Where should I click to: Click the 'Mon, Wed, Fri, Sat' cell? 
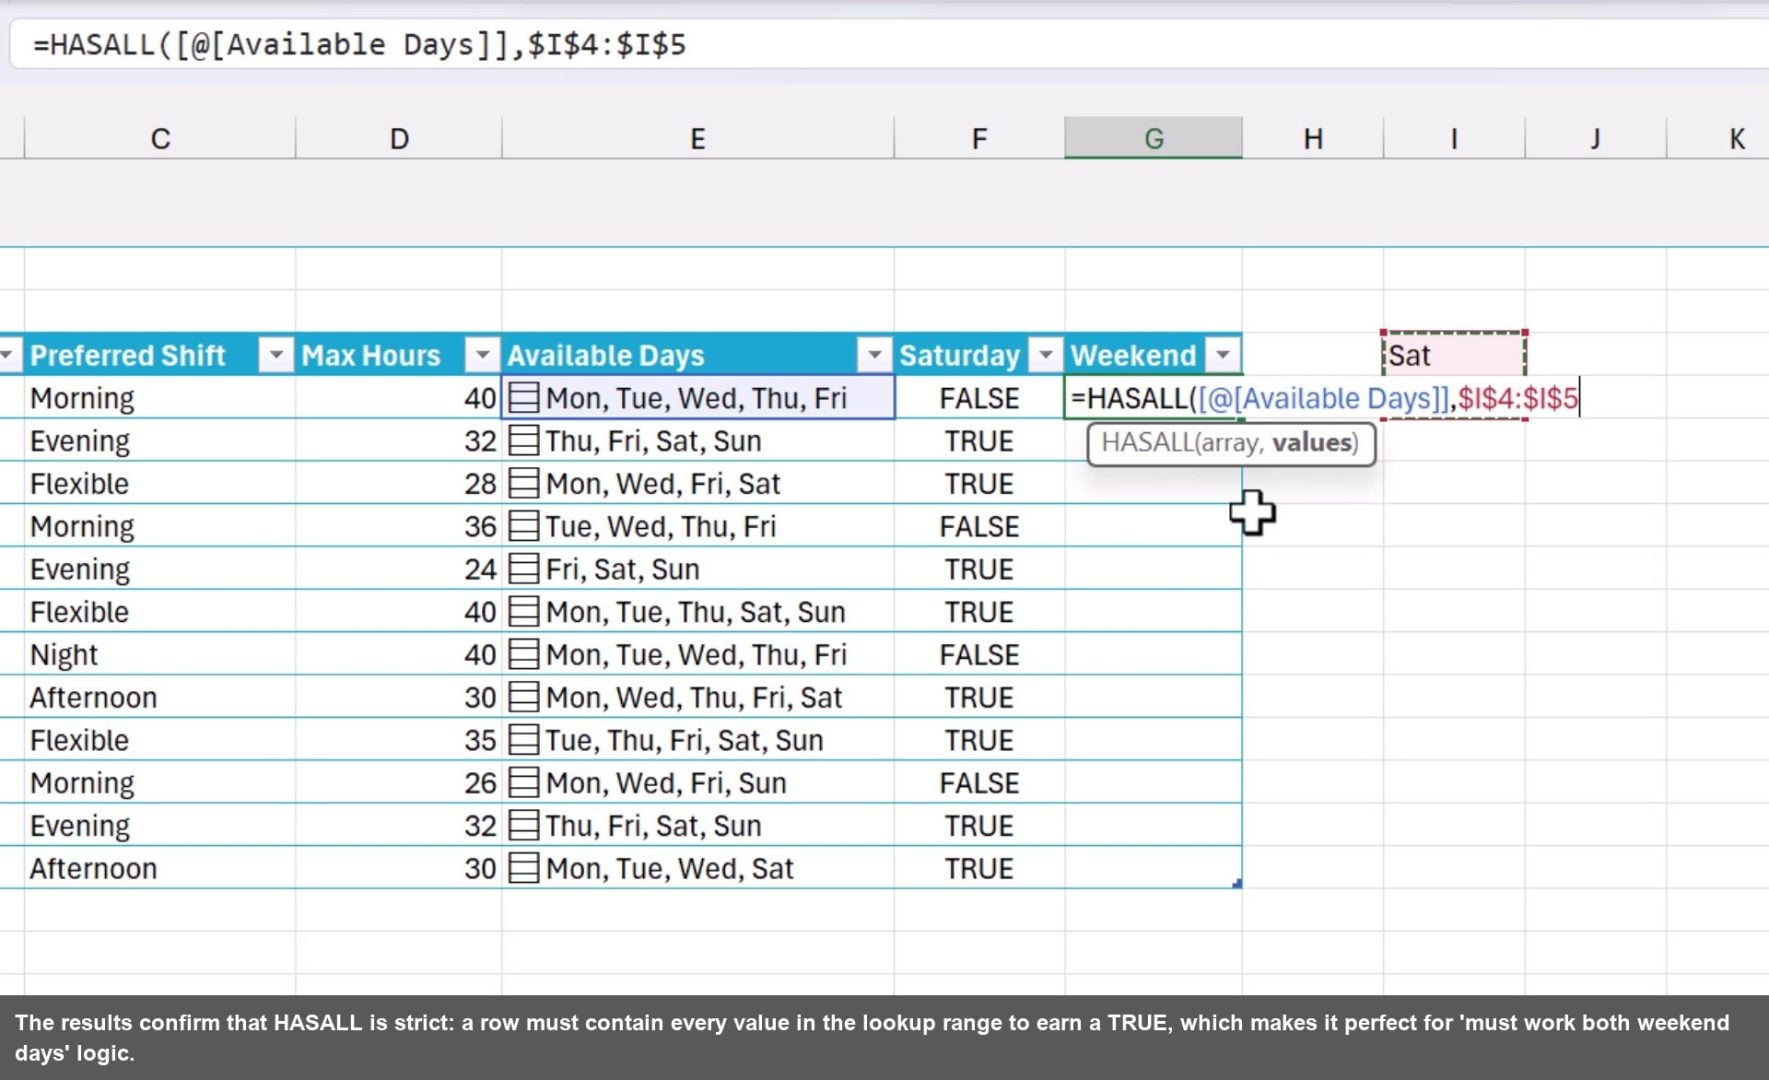click(x=698, y=484)
